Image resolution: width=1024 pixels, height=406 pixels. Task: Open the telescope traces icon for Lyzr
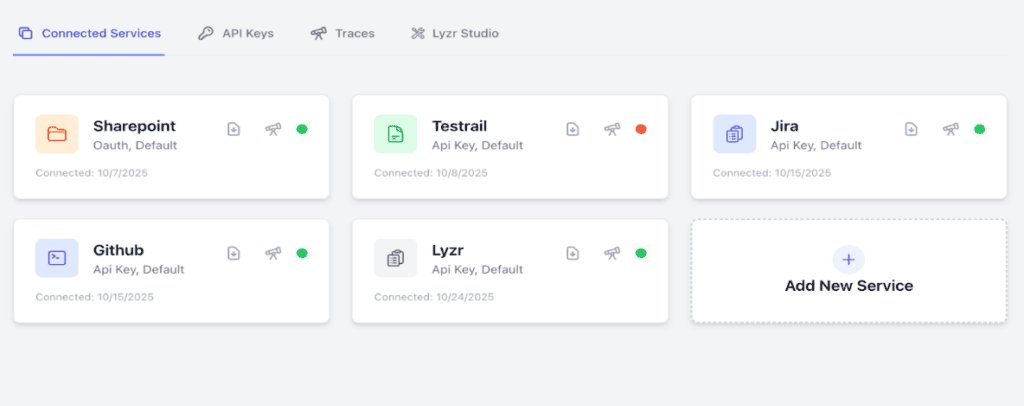click(612, 253)
